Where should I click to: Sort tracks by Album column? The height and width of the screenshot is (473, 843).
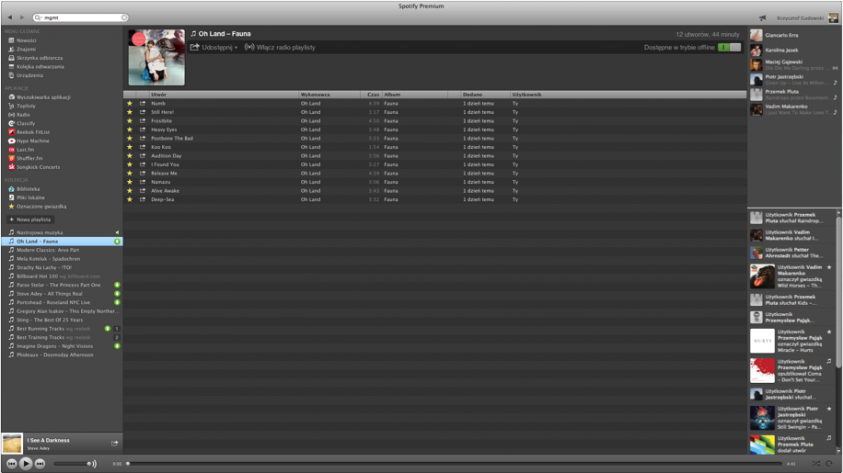[415, 95]
